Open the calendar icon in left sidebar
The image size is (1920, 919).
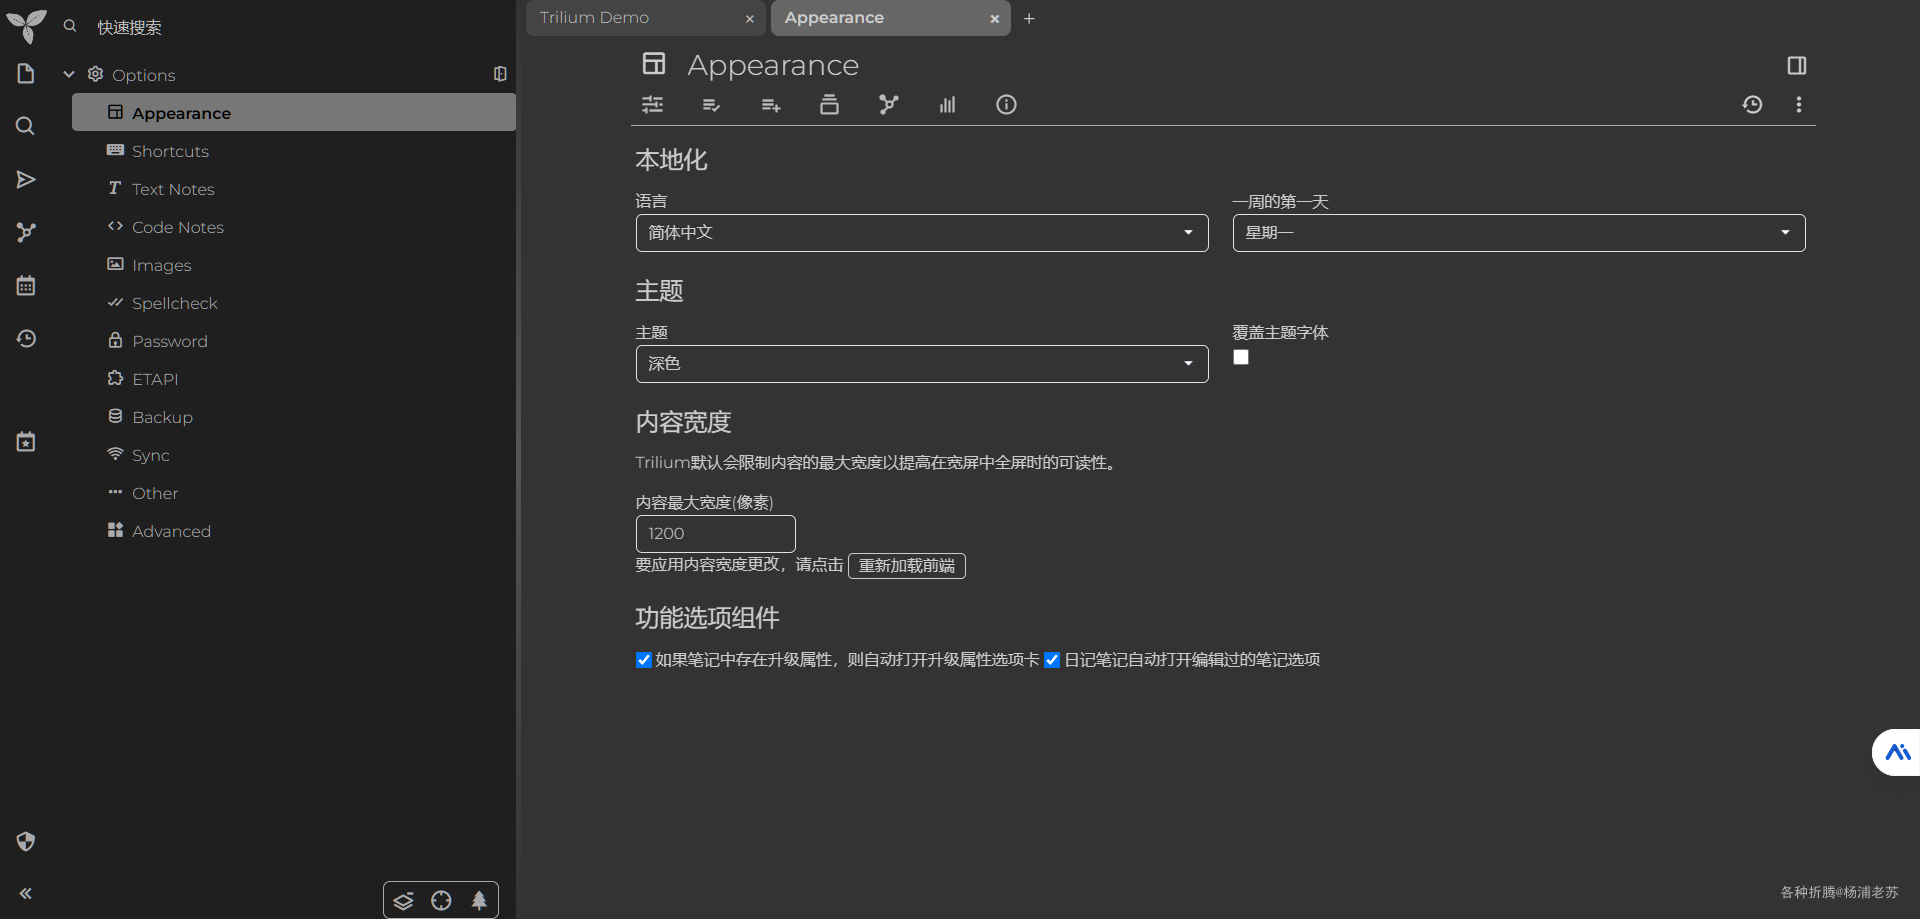click(26, 286)
